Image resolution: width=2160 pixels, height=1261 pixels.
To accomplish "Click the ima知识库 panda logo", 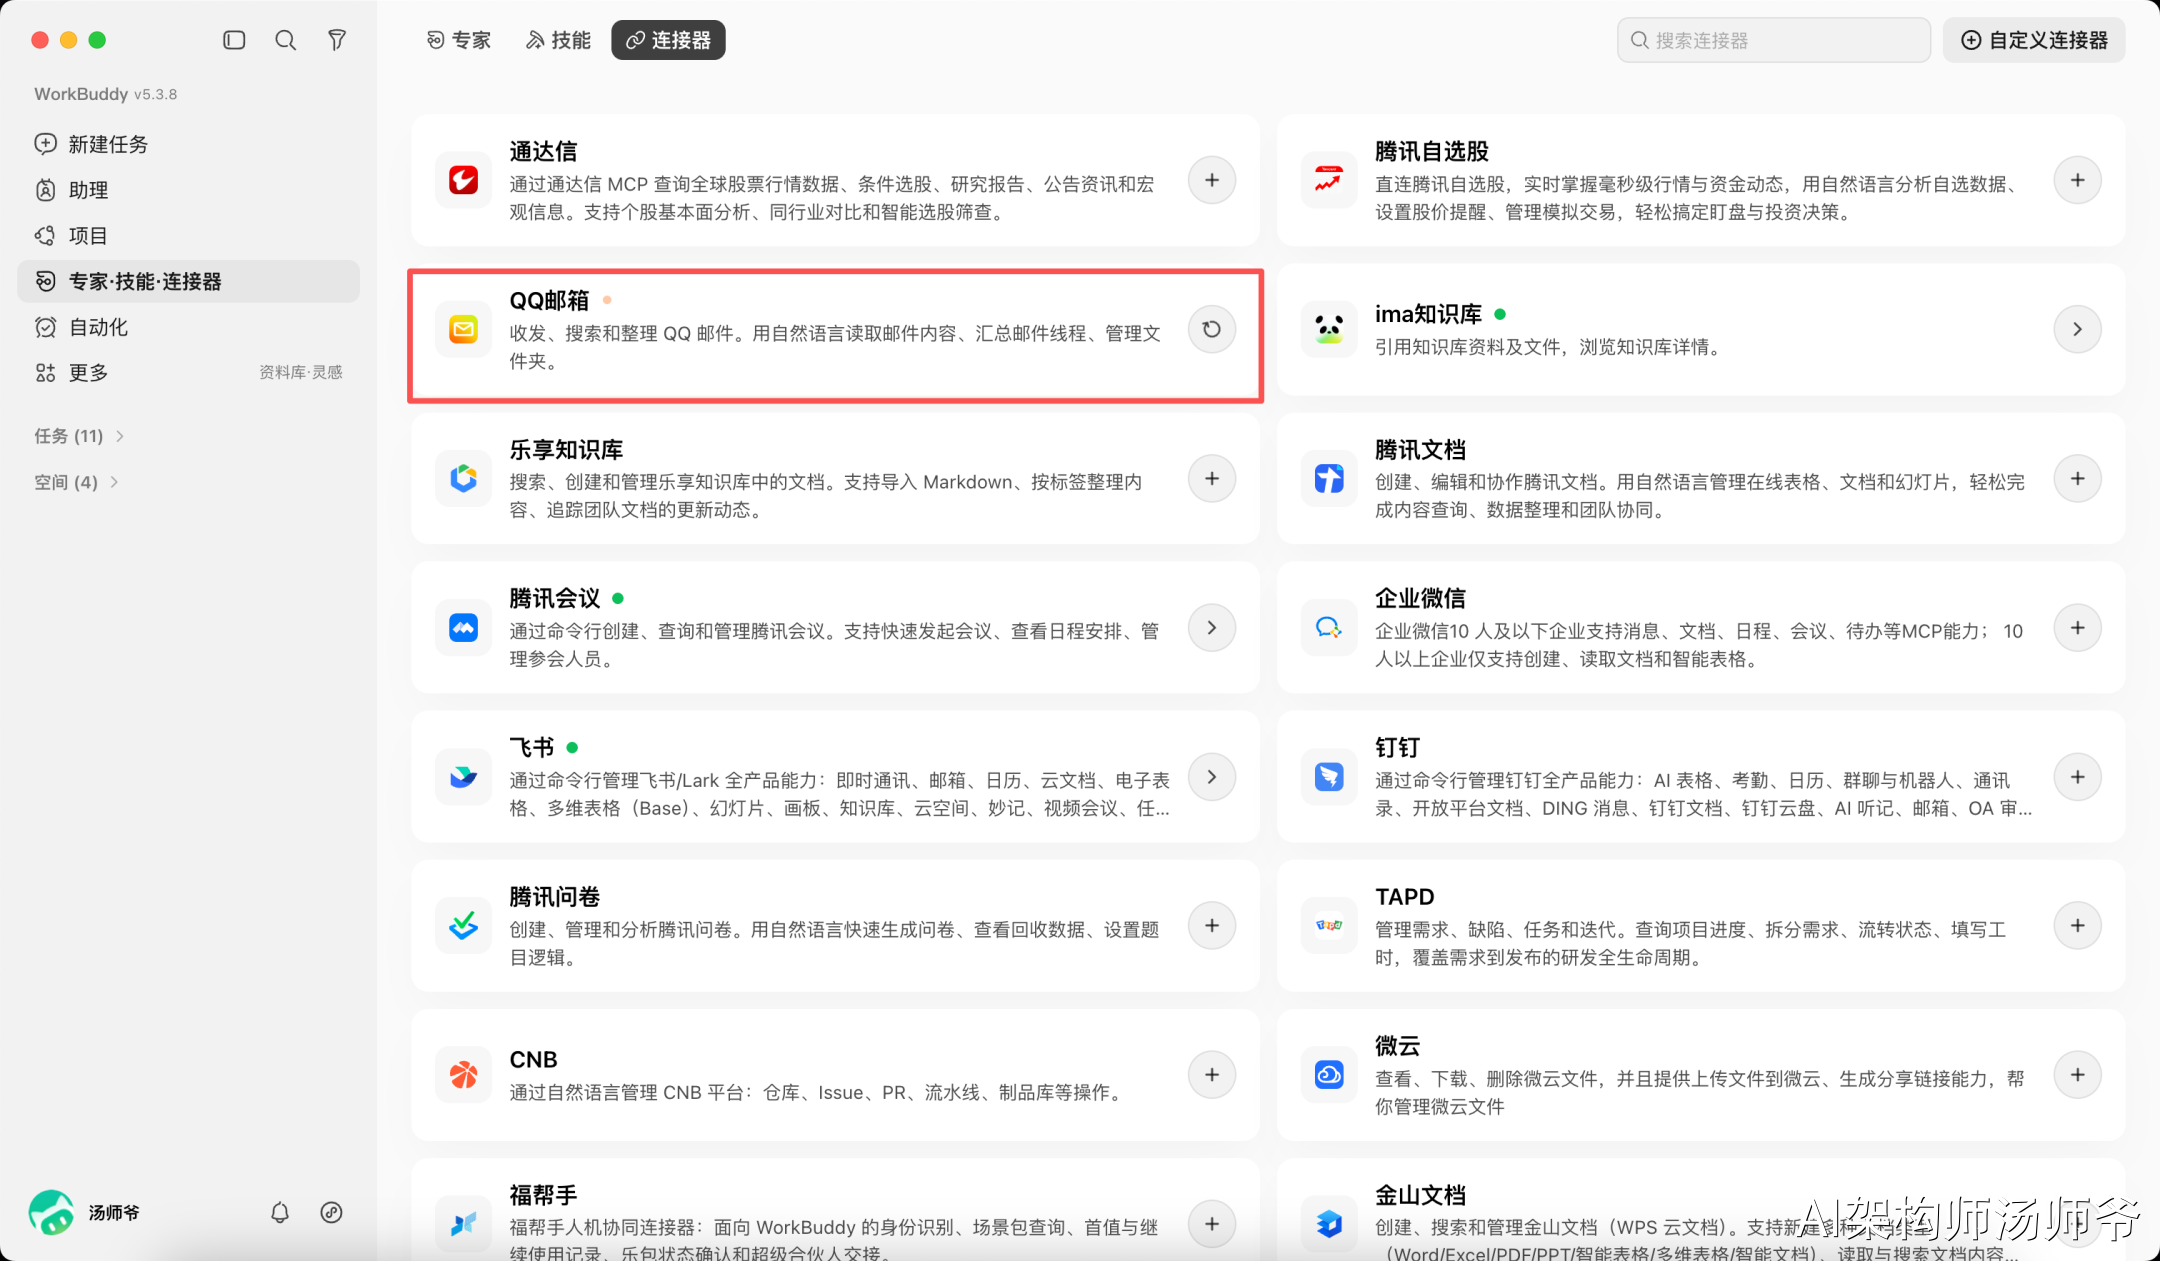I will click(1329, 329).
